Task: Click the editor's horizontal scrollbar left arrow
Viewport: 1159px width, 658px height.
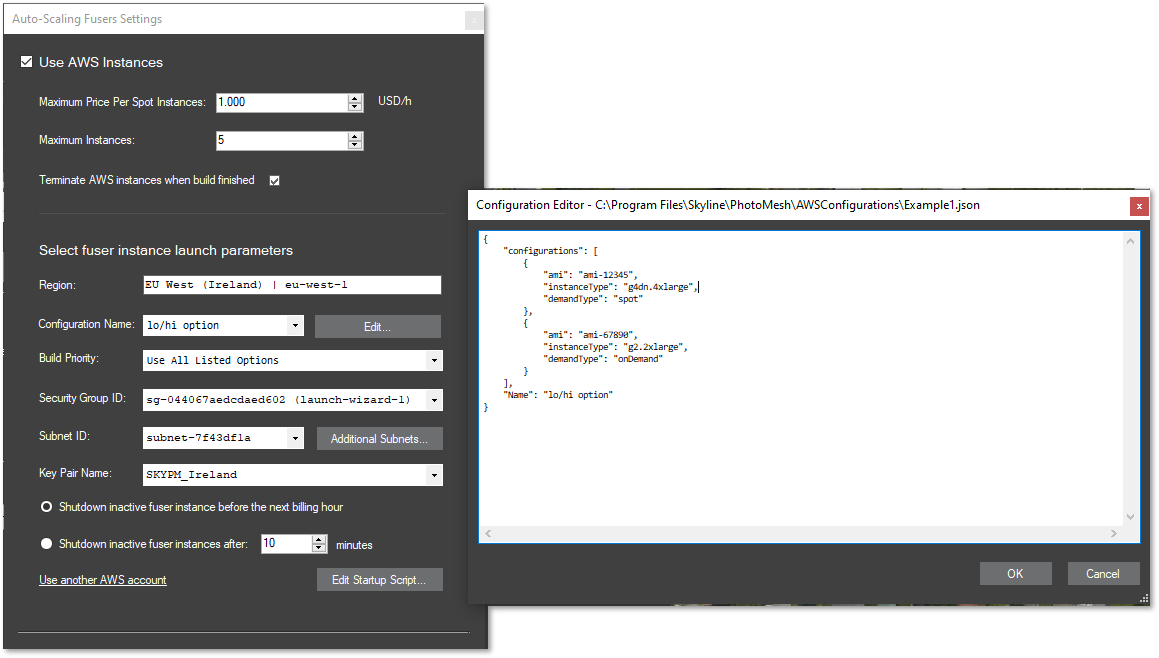Action: (x=488, y=533)
